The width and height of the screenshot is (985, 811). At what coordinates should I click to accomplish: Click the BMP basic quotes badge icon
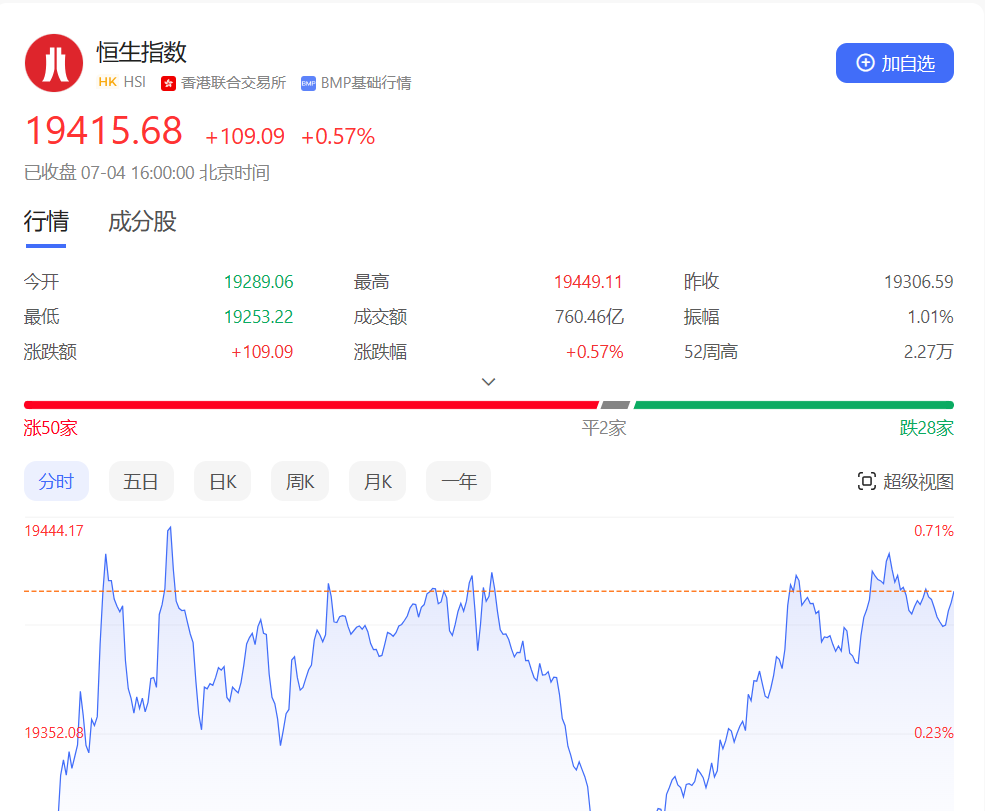(x=308, y=84)
